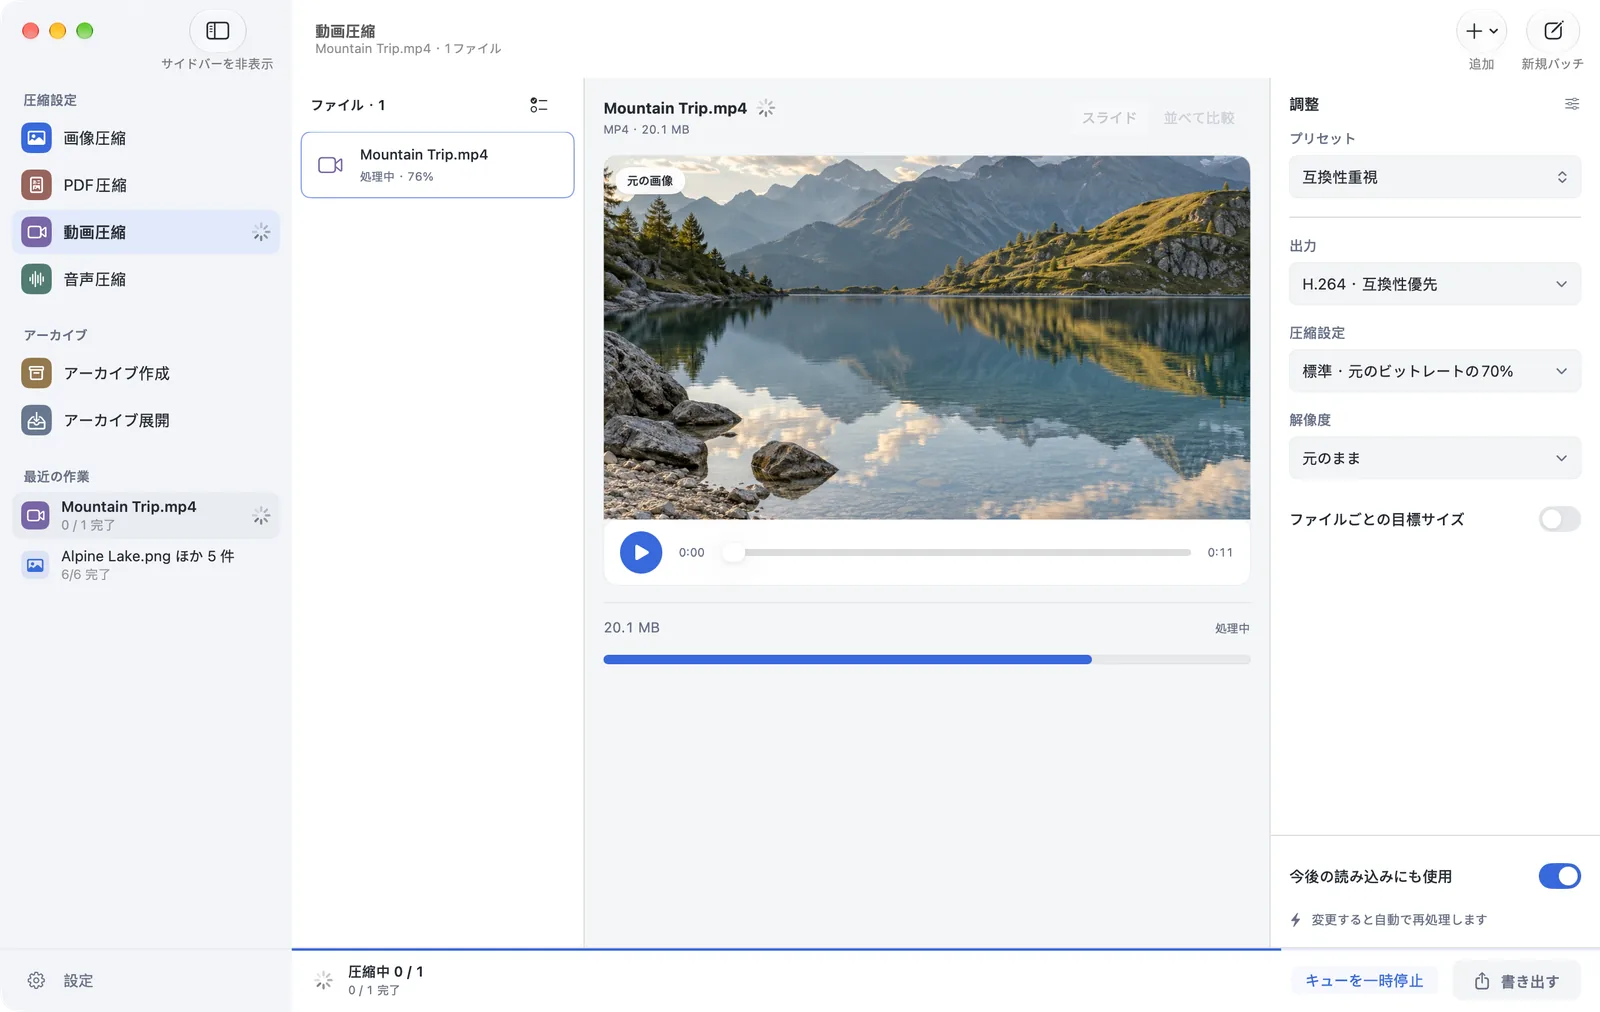Image resolution: width=1600 pixels, height=1012 pixels.
Task: Click 変更すると自動で再処理します note
Action: coord(1399,920)
